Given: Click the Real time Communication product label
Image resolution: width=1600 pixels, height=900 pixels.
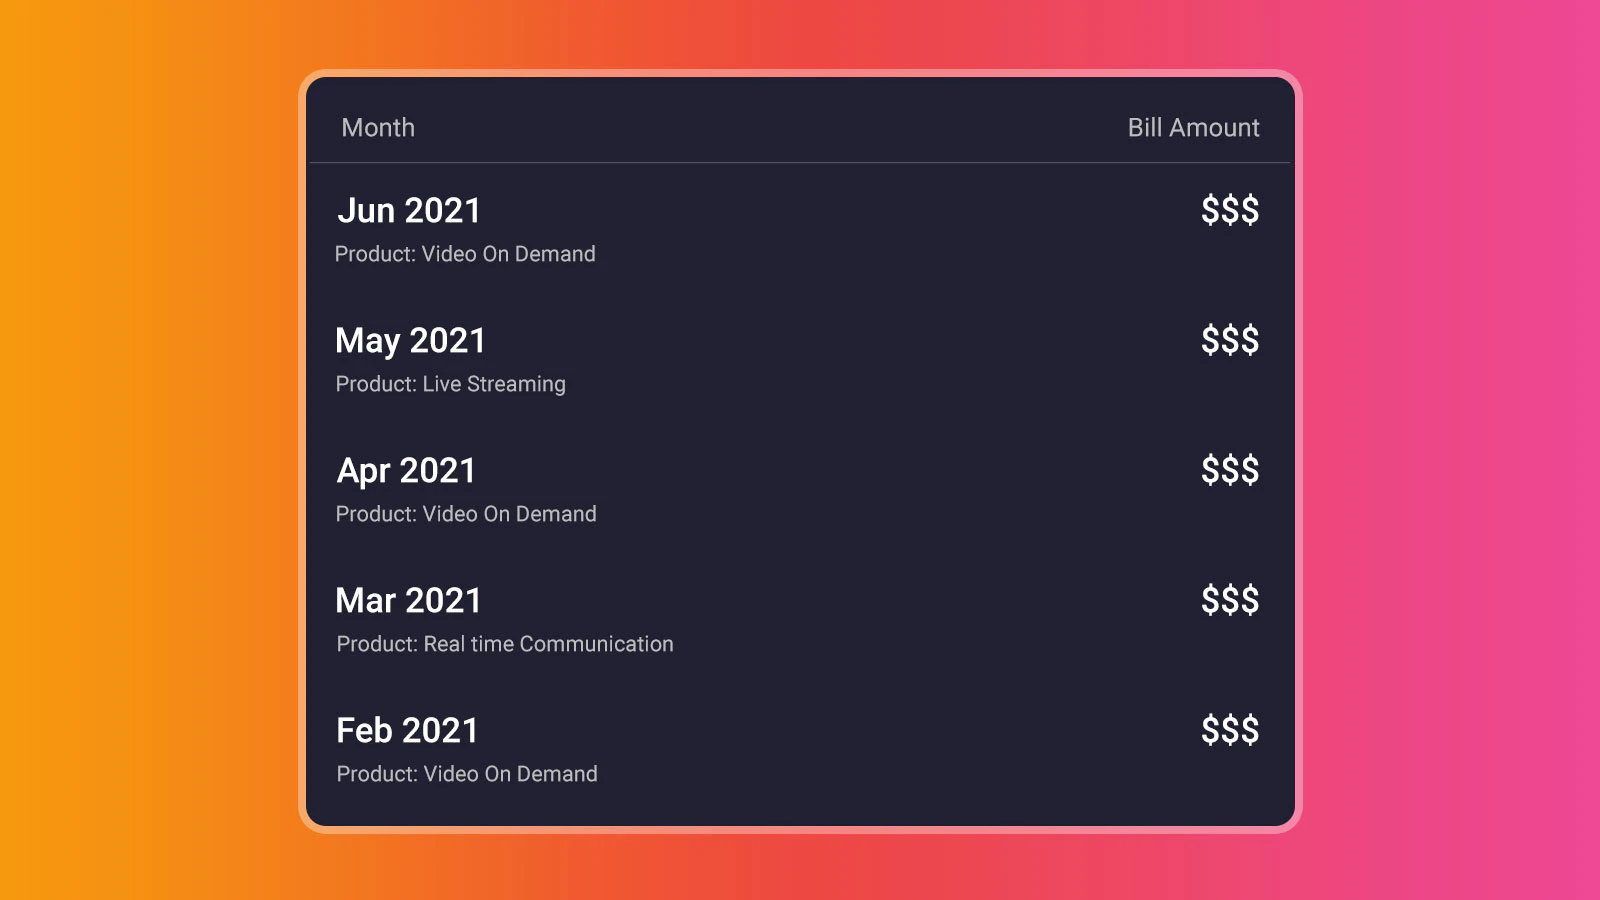Looking at the screenshot, I should pyautogui.click(x=504, y=643).
